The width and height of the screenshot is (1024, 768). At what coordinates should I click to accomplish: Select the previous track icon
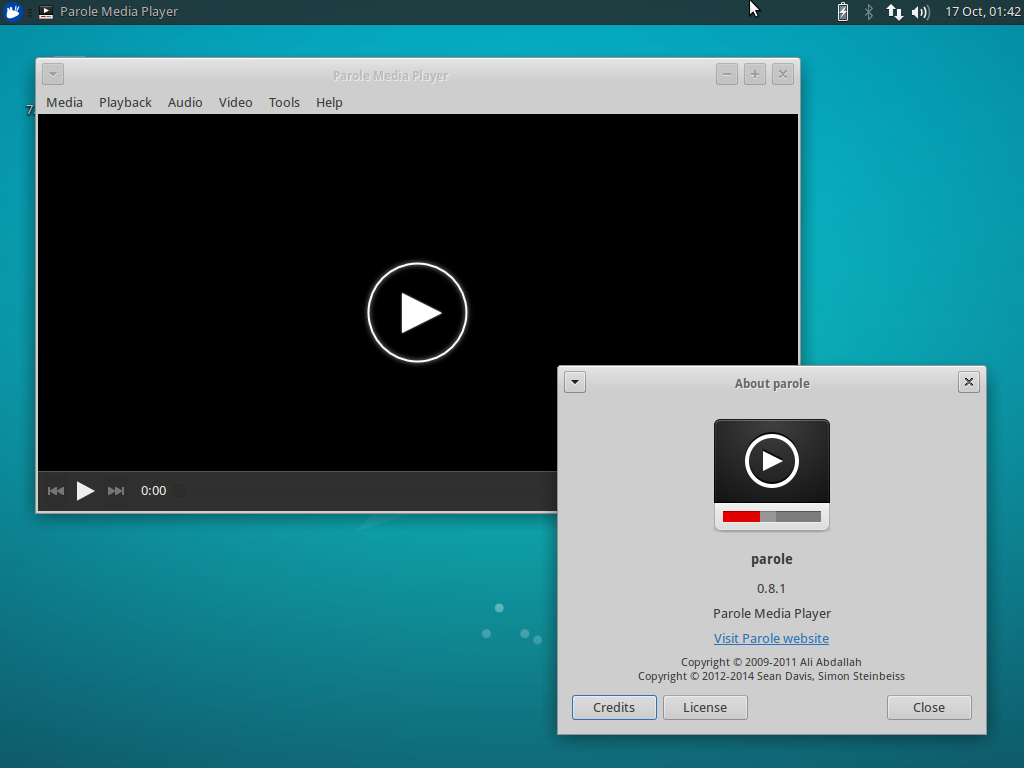56,490
